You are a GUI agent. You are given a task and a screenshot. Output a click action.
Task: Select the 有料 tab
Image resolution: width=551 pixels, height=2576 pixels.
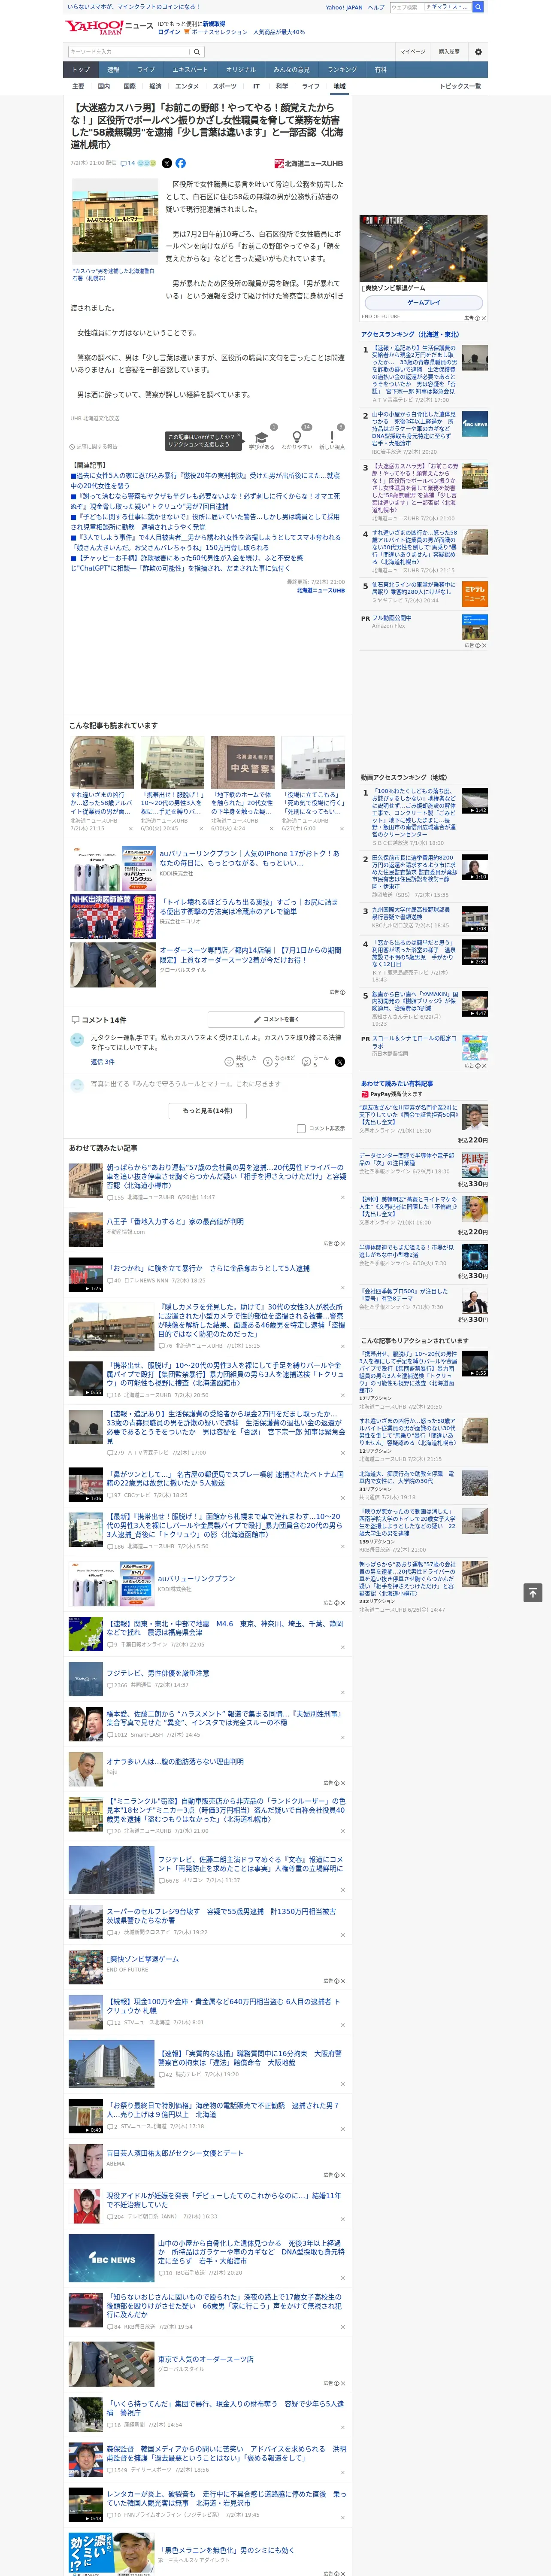tap(381, 70)
